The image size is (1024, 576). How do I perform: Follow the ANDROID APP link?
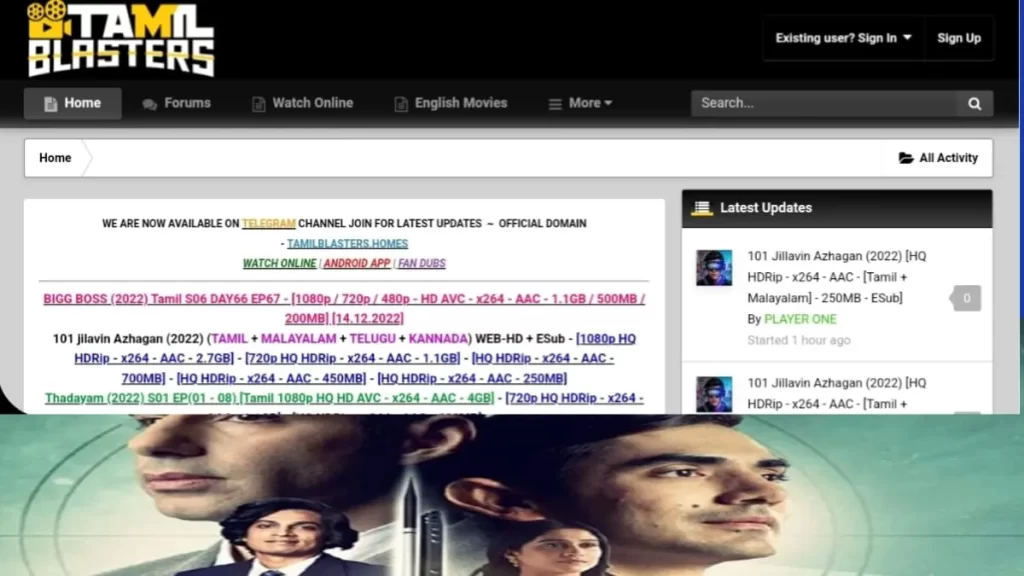[x=357, y=263]
